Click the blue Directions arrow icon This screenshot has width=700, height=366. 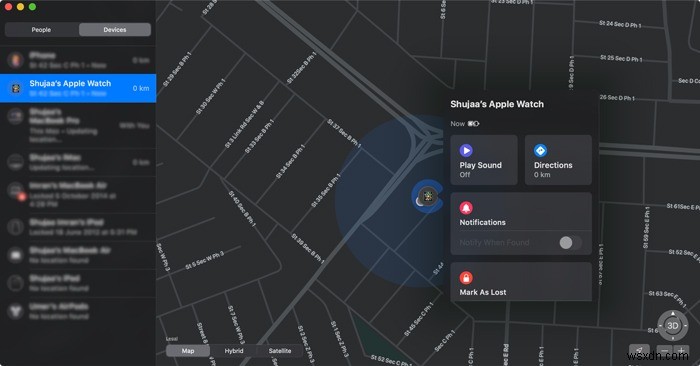tap(540, 150)
